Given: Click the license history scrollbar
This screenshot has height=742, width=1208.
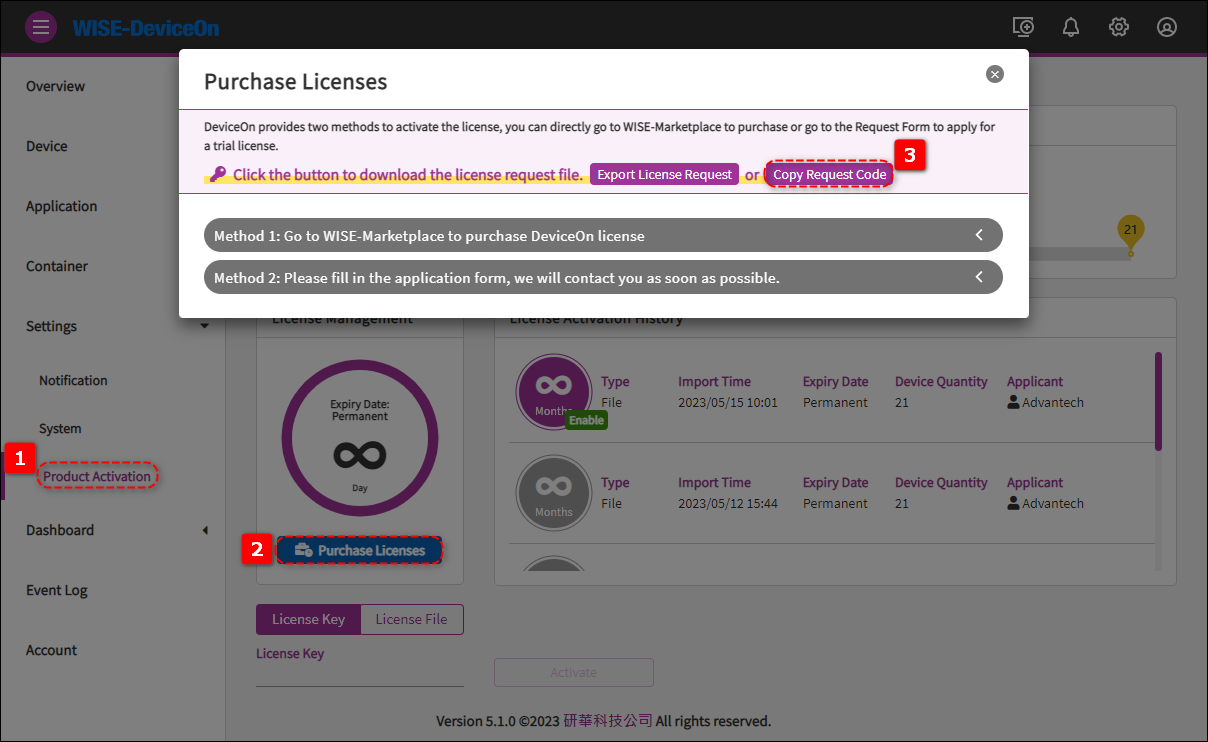Looking at the screenshot, I should (x=1158, y=401).
